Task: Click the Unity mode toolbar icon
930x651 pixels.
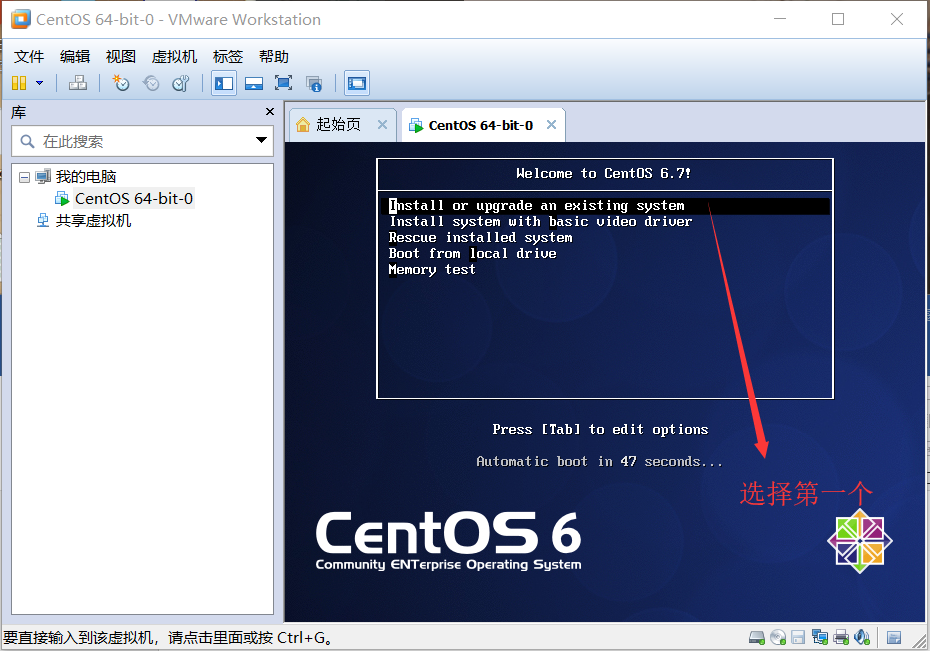Action: [314, 83]
